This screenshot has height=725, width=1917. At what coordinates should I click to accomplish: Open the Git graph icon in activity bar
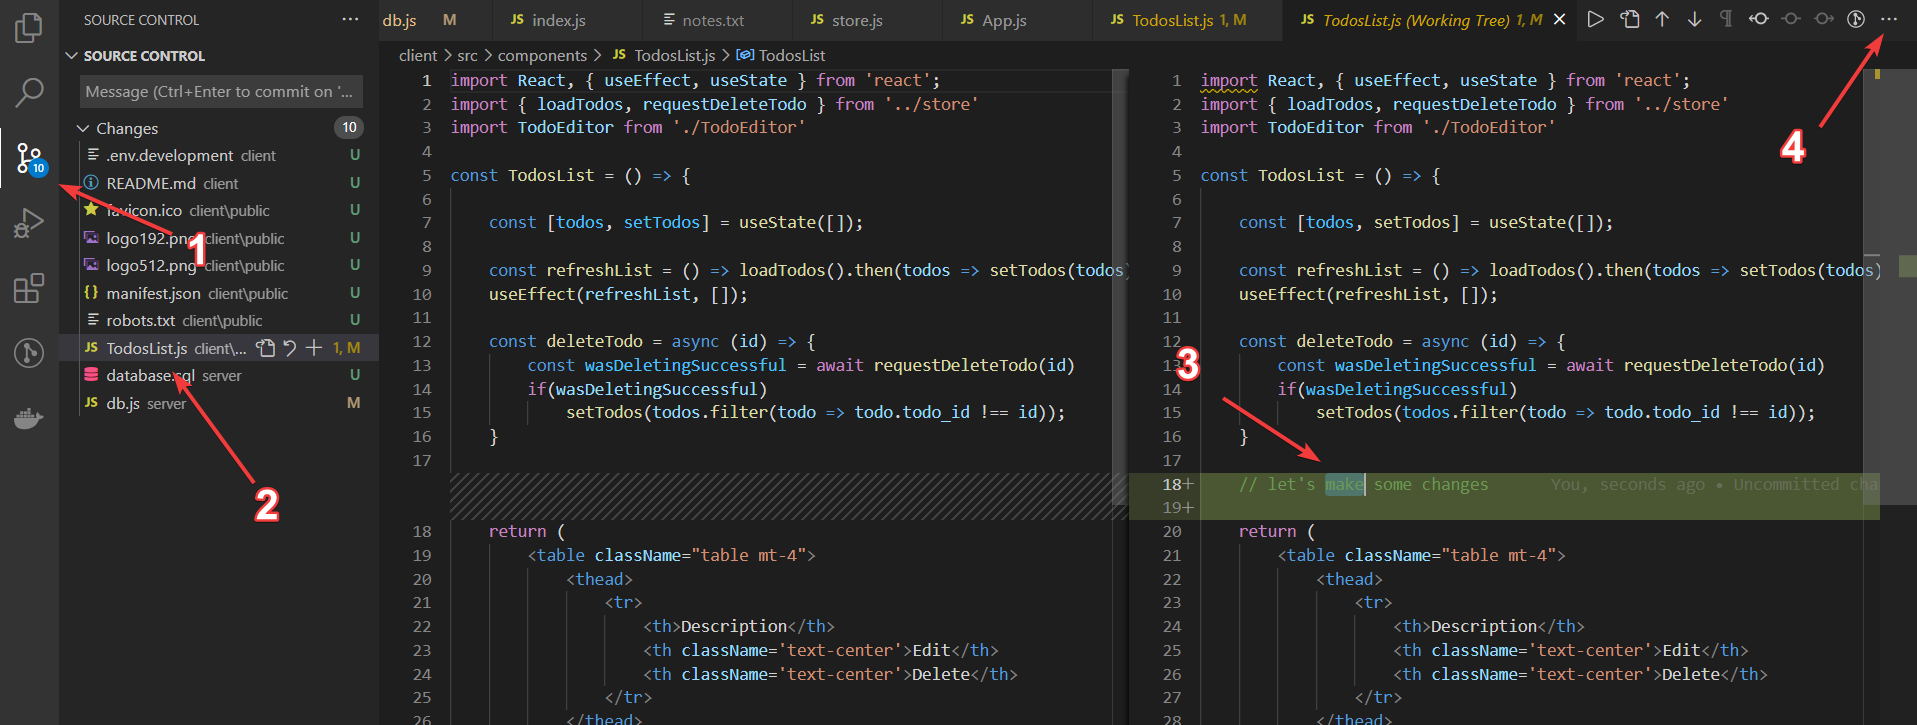(x=29, y=353)
